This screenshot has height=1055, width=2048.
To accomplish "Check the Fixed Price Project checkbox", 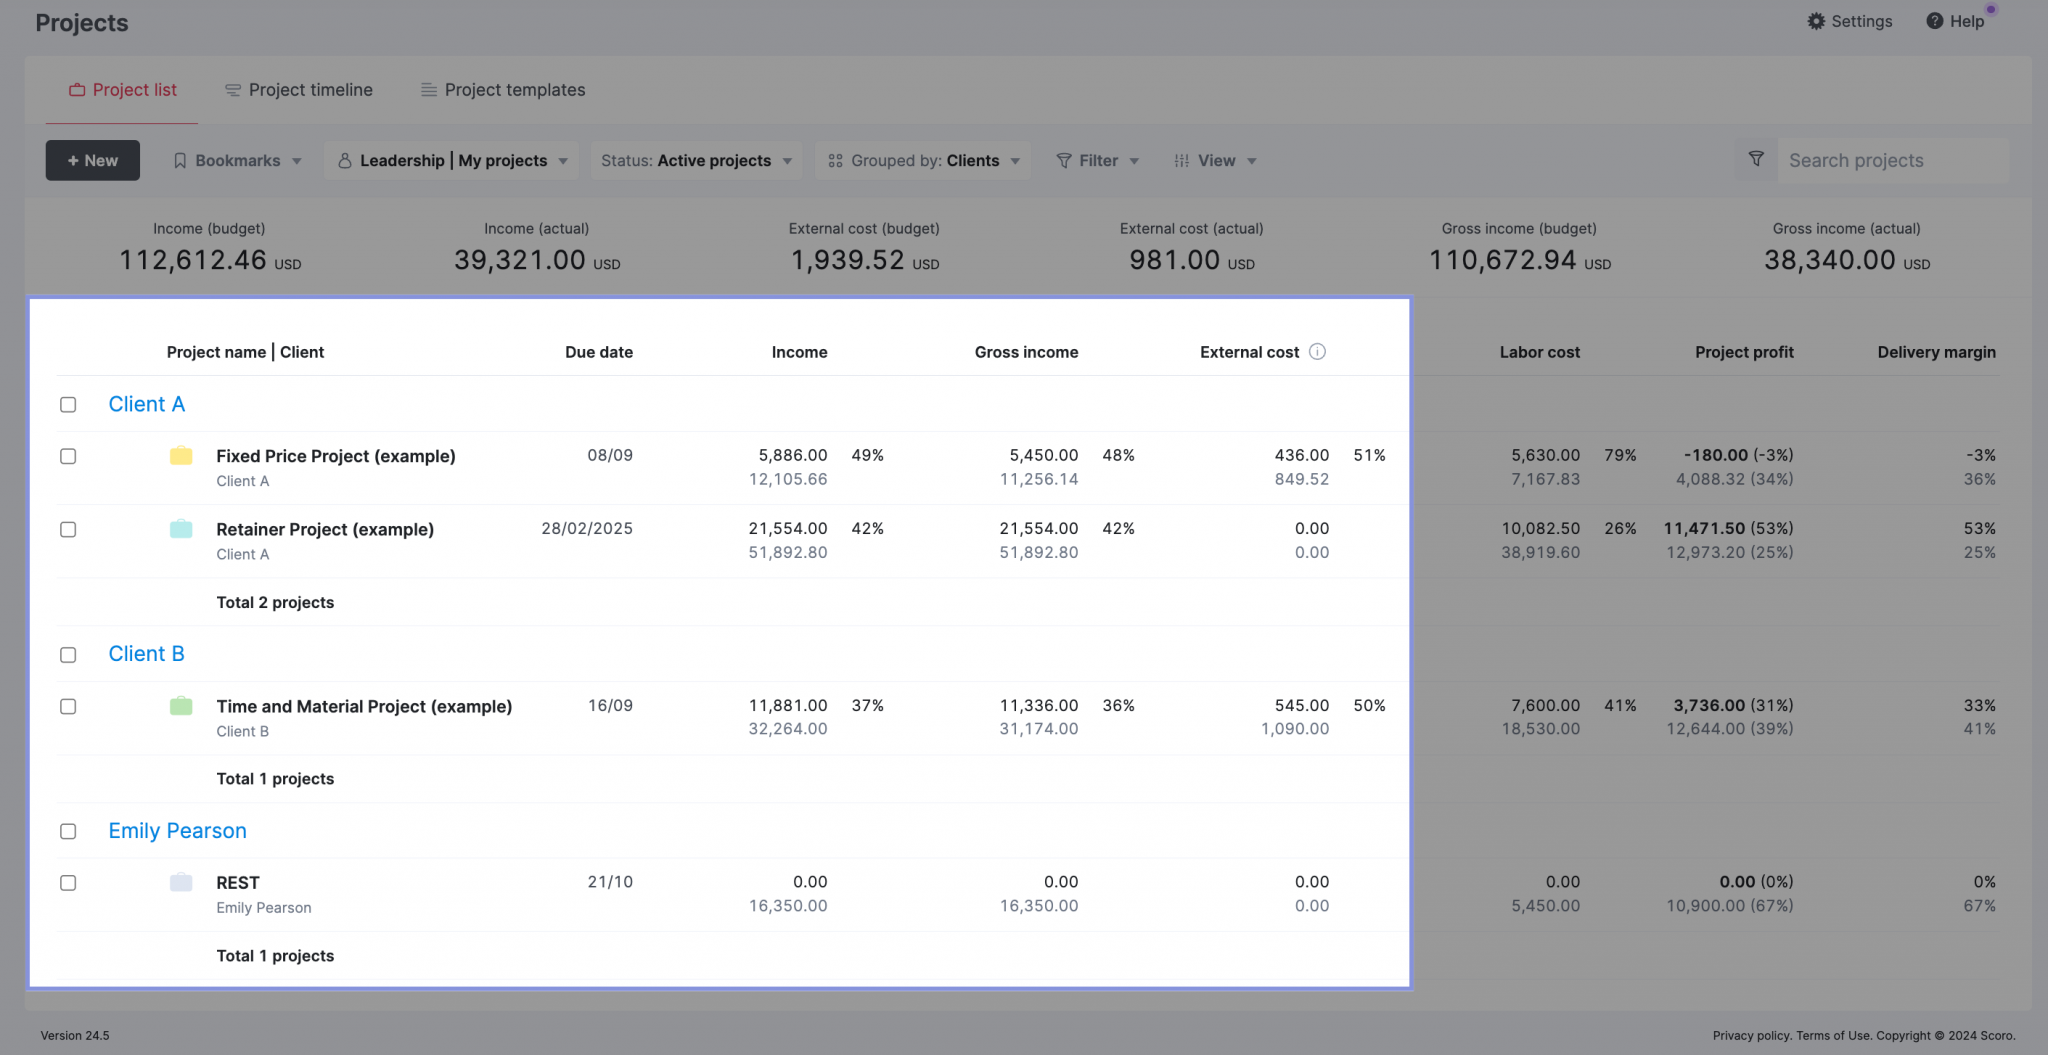I will point(68,456).
